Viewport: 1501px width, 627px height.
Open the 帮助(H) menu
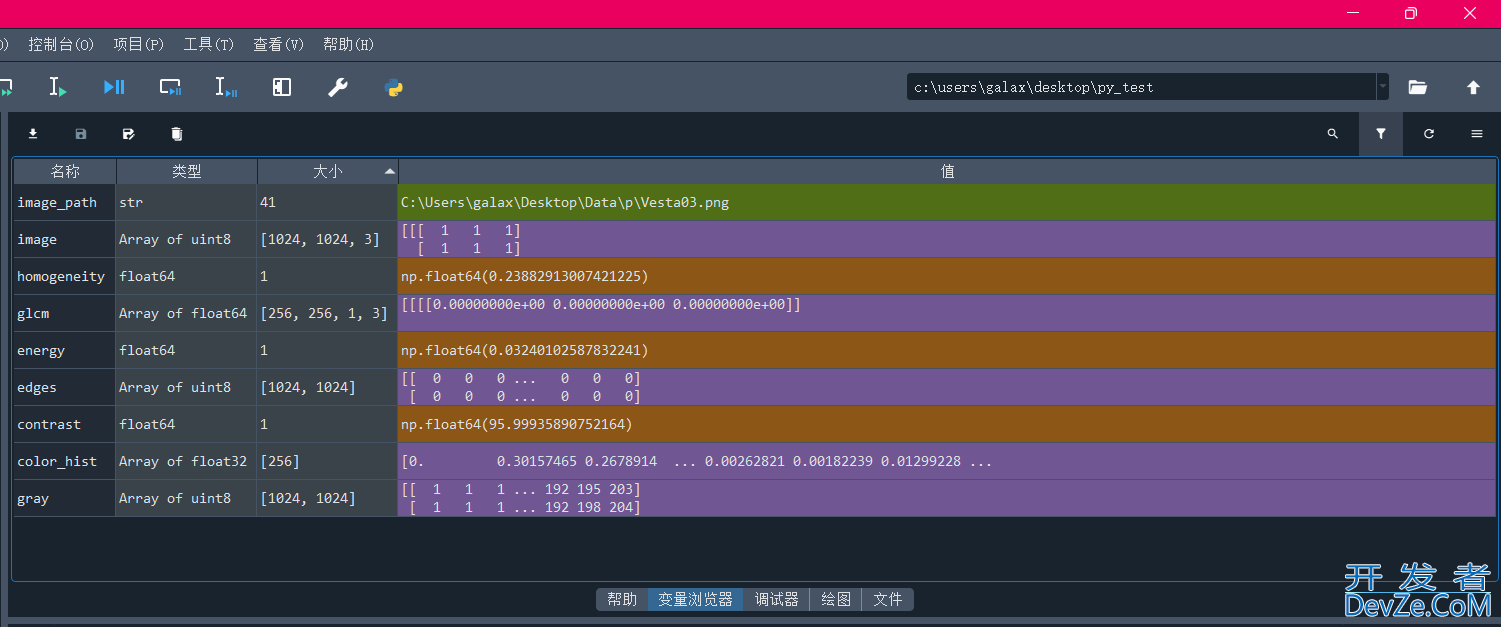click(348, 45)
